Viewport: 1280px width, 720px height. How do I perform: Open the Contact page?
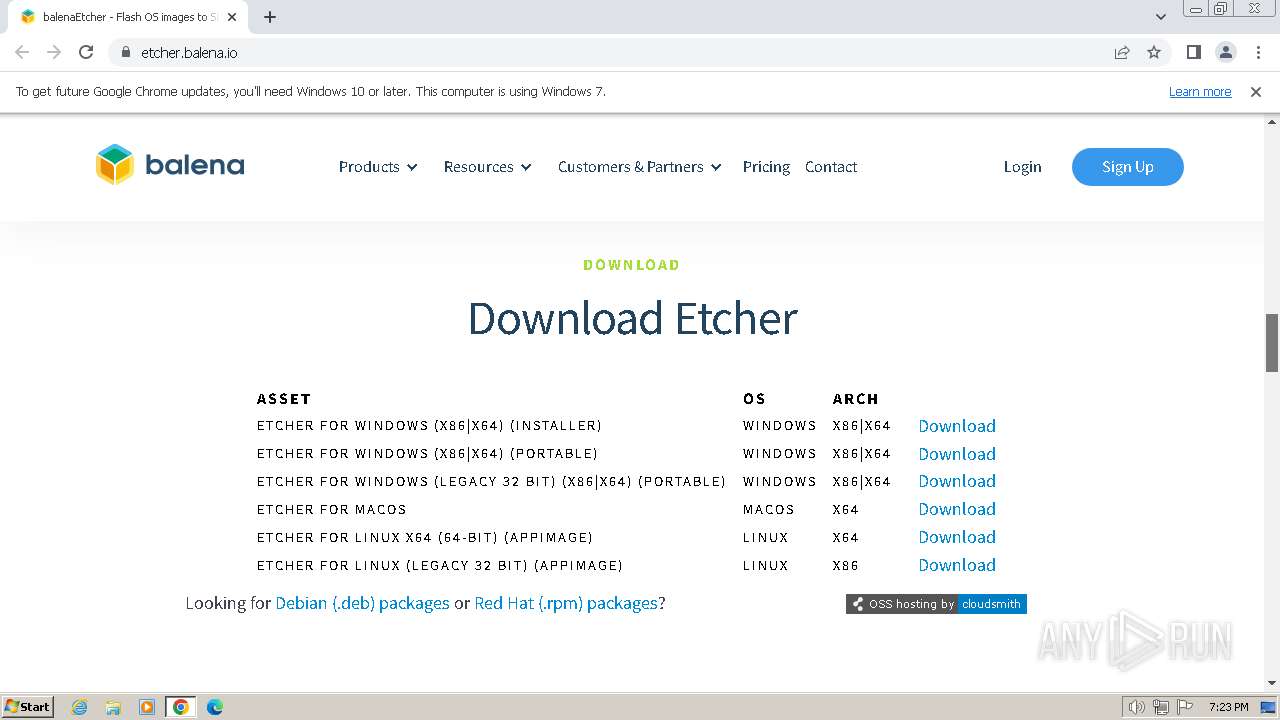(x=831, y=167)
